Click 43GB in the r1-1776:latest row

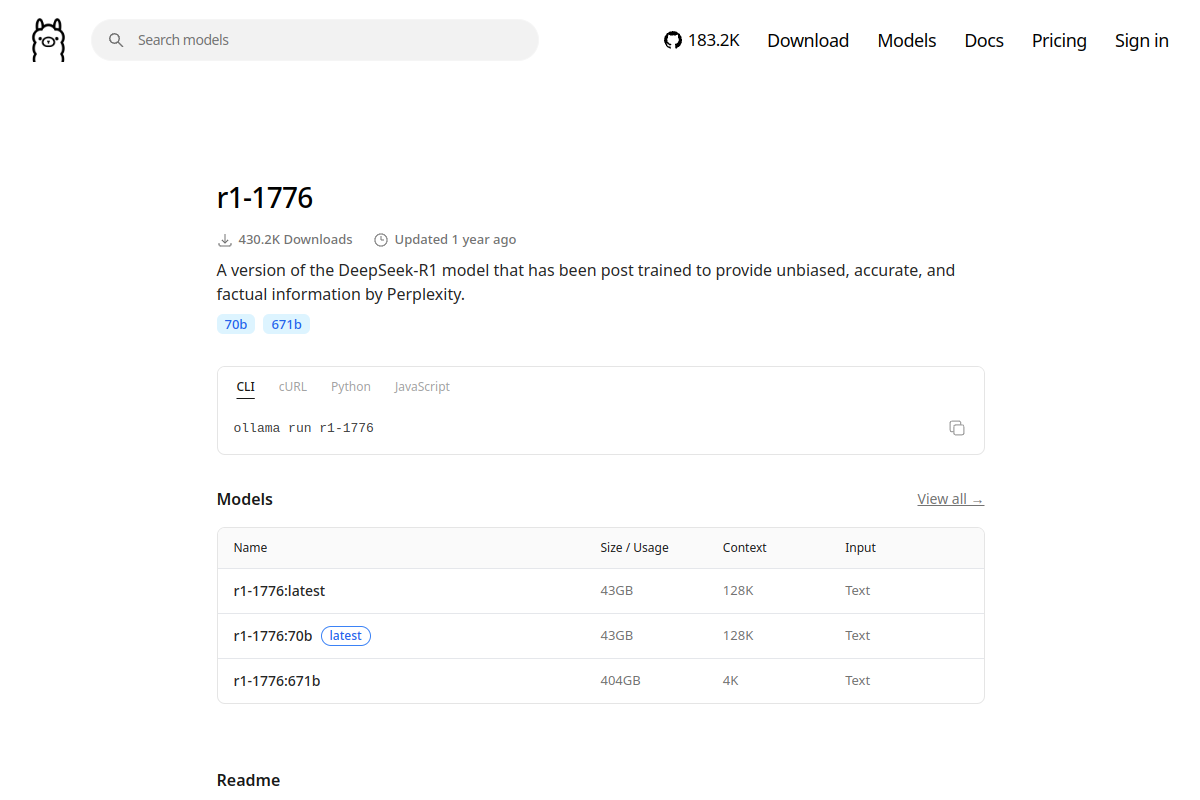pyautogui.click(x=617, y=591)
